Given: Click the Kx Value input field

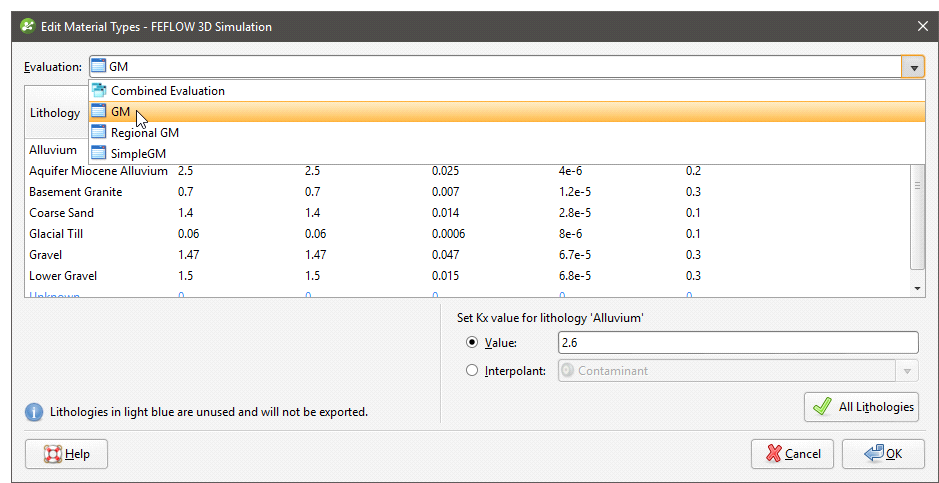Looking at the screenshot, I should coord(737,343).
